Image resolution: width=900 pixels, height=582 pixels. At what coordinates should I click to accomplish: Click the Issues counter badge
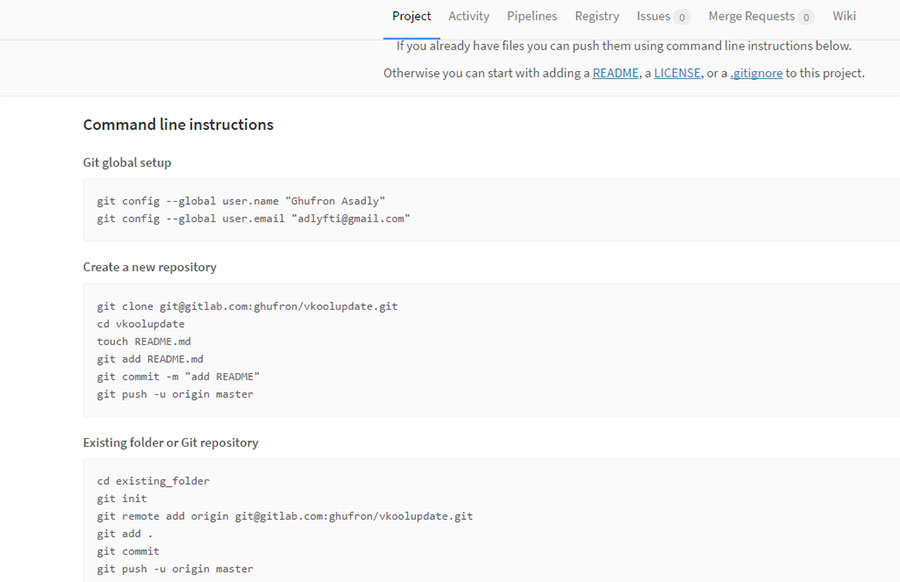[684, 16]
